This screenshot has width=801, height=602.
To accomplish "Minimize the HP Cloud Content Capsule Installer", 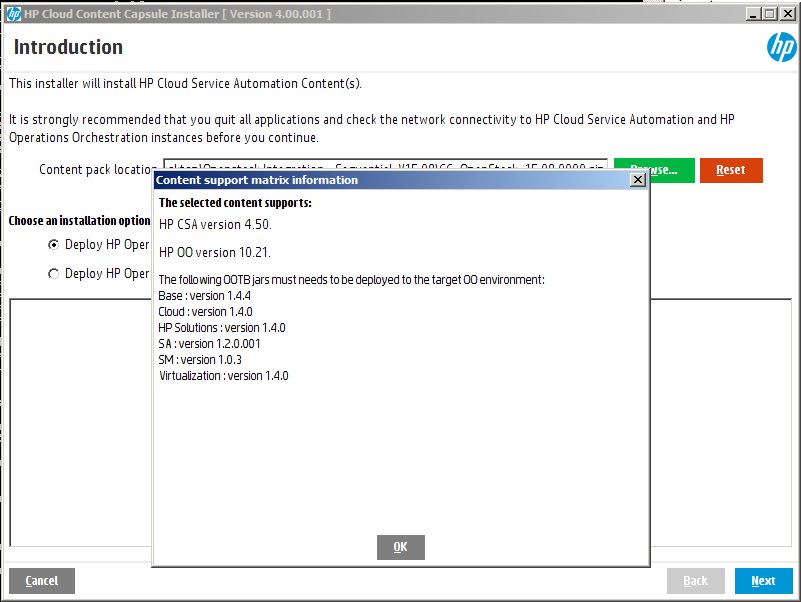I will (751, 14).
